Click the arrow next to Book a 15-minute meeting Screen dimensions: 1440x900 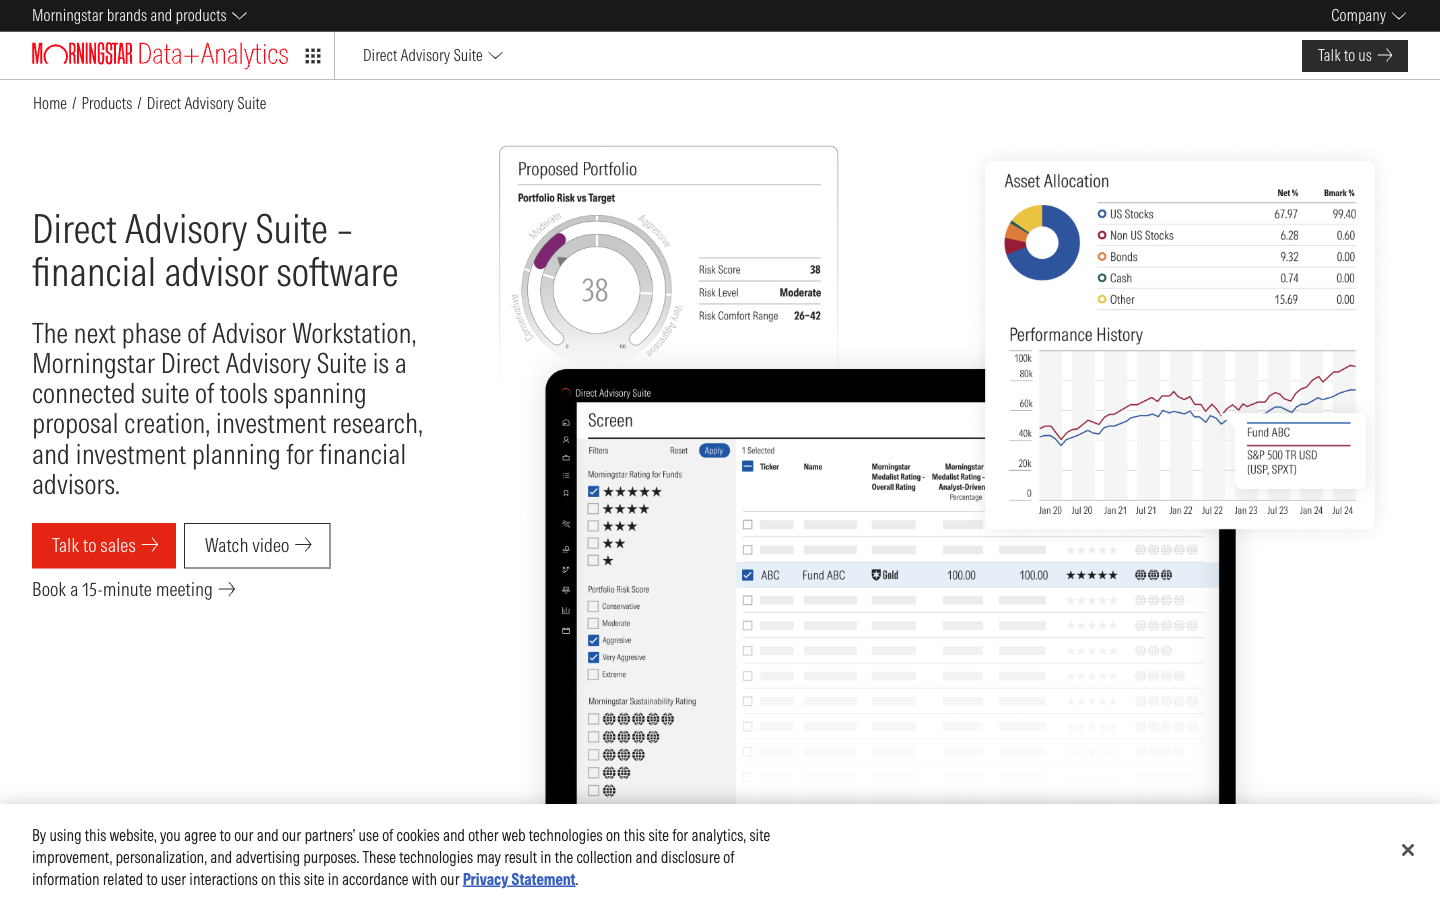(227, 590)
